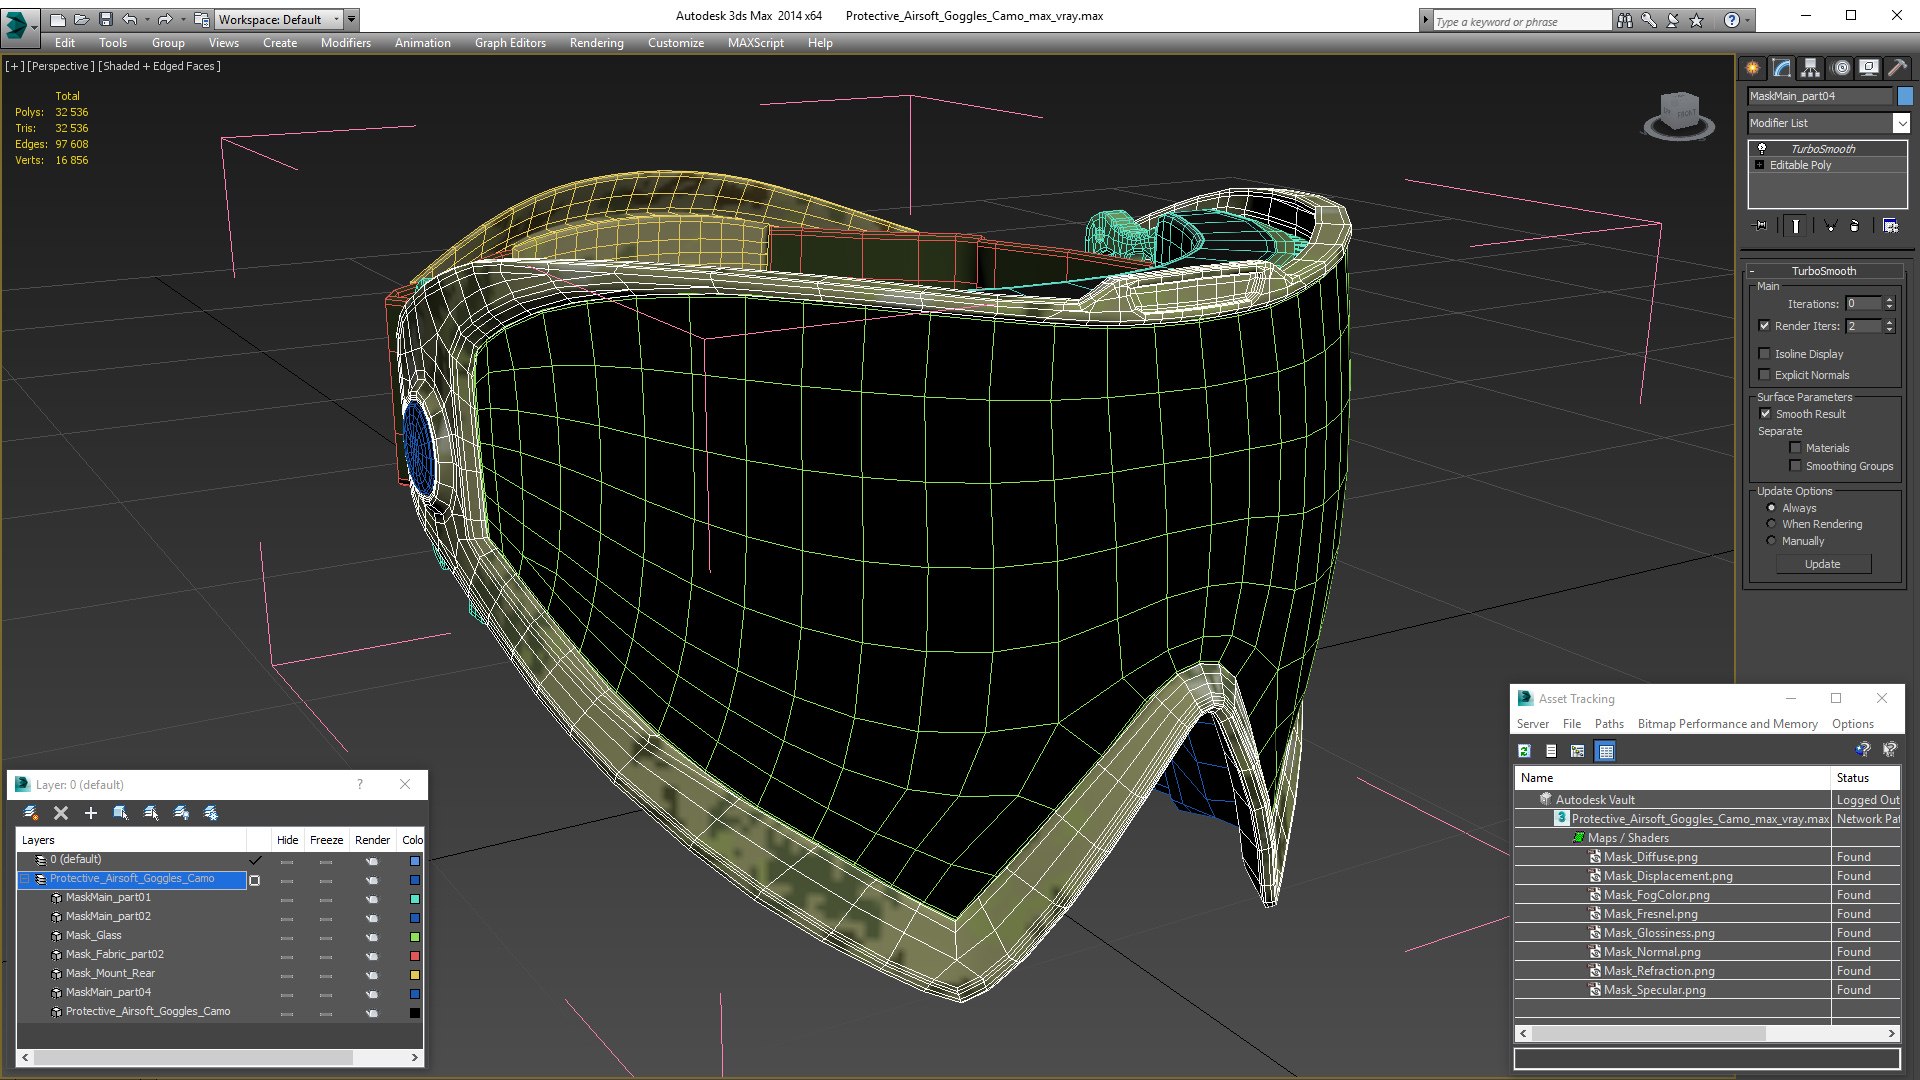
Task: Open the help question-mark dropdown in title bar
Action: click(x=1747, y=20)
